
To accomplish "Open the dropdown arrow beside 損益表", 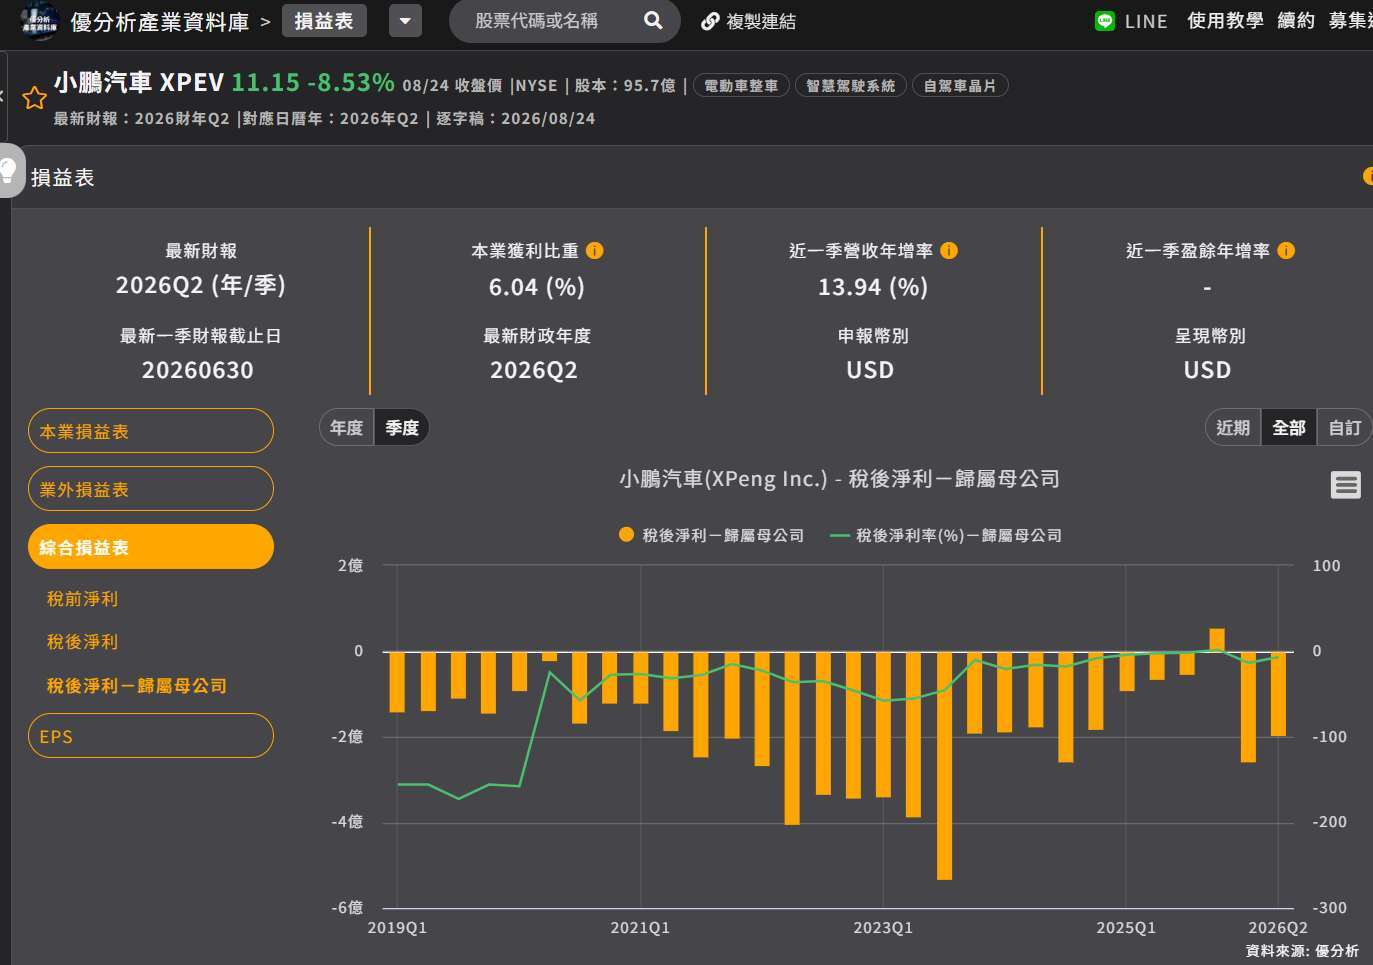I will [x=405, y=21].
